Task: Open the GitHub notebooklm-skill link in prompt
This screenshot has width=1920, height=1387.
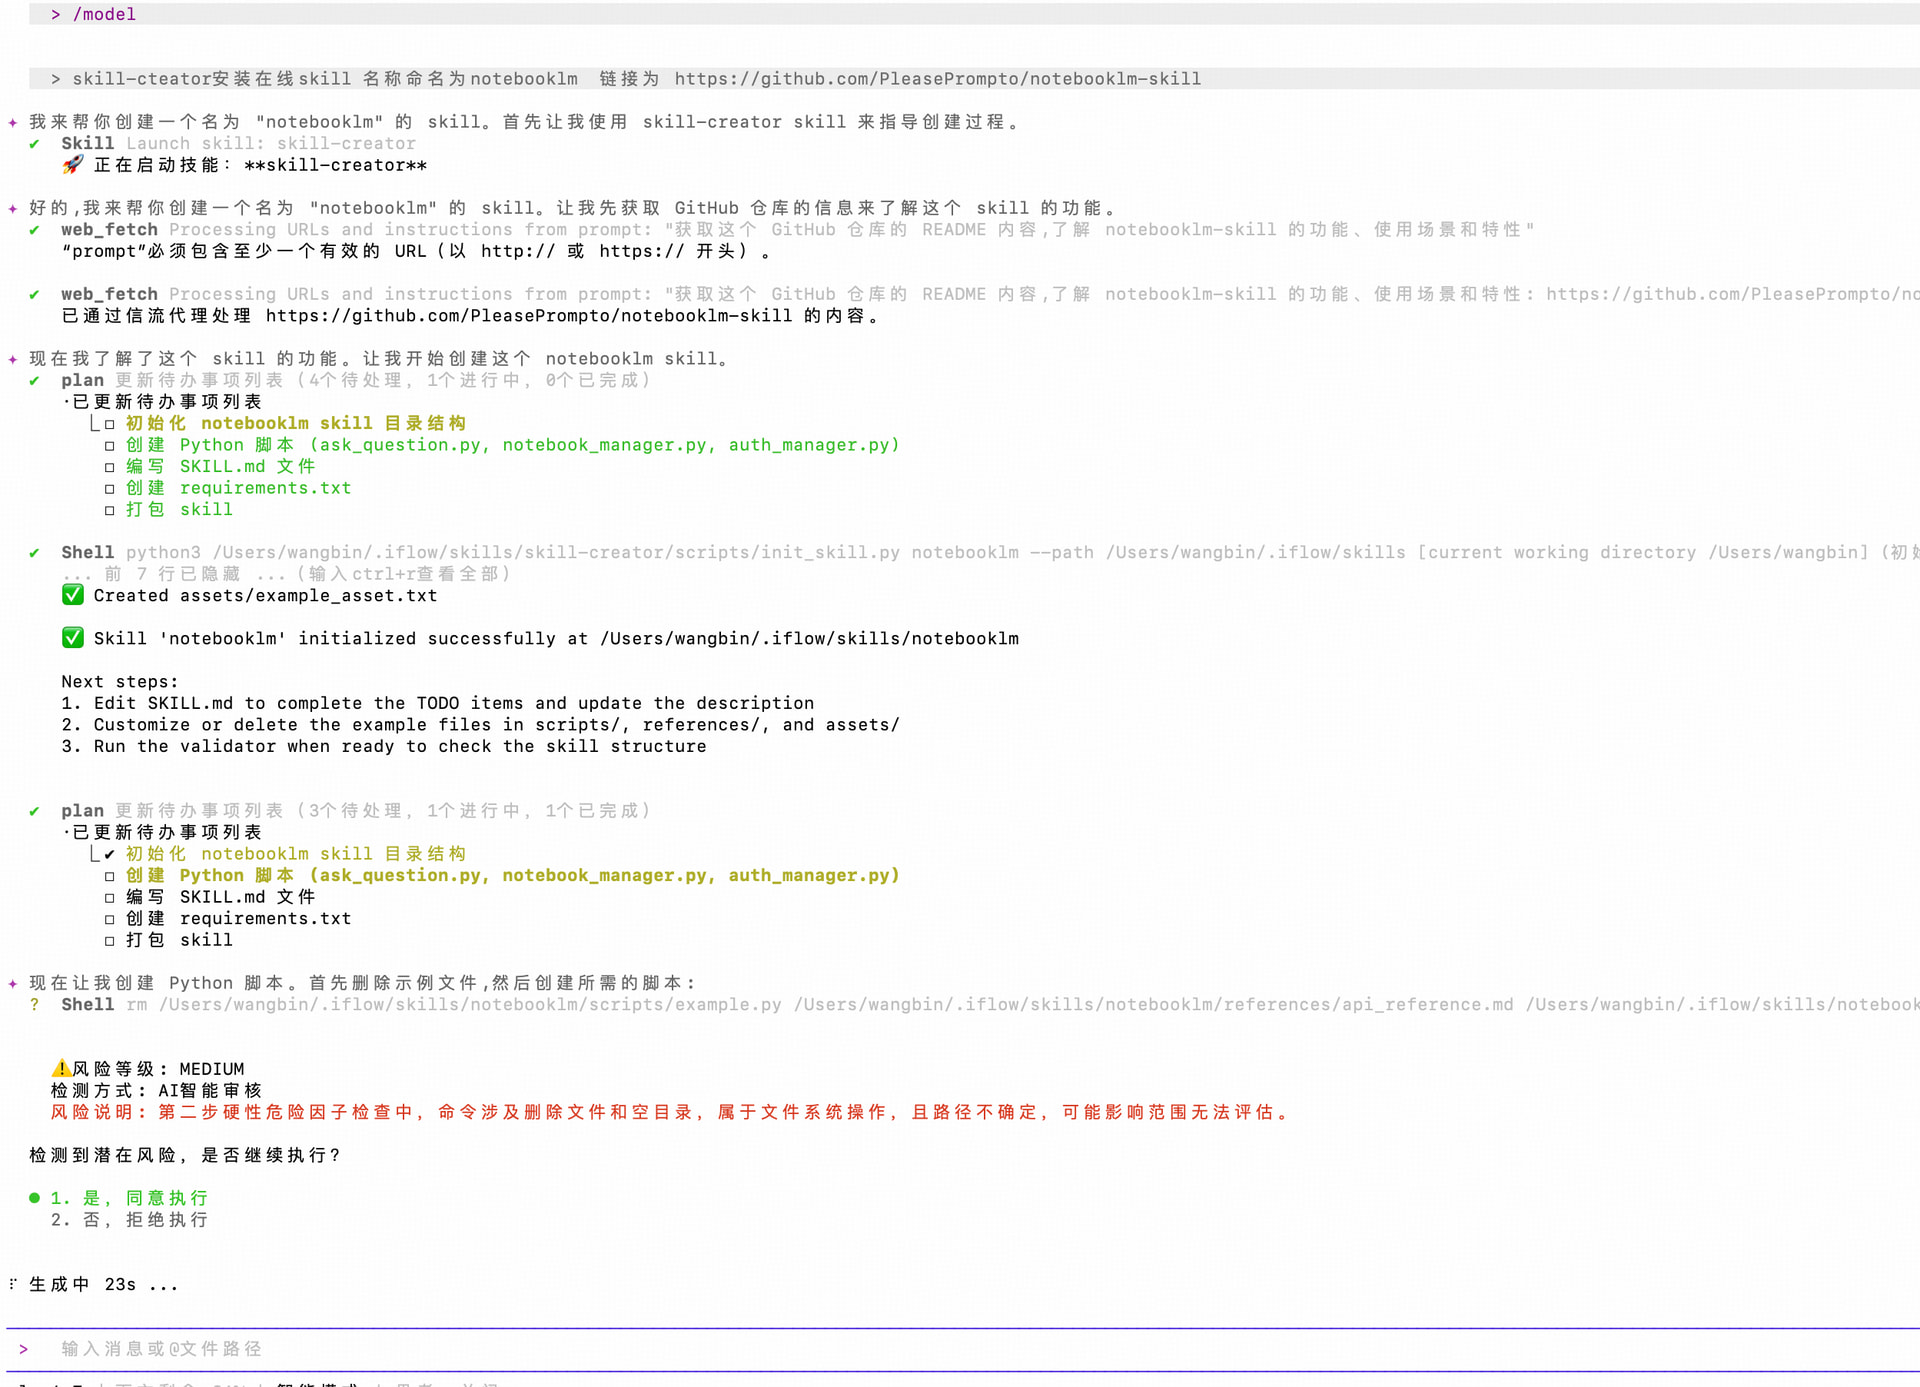Action: tap(937, 79)
